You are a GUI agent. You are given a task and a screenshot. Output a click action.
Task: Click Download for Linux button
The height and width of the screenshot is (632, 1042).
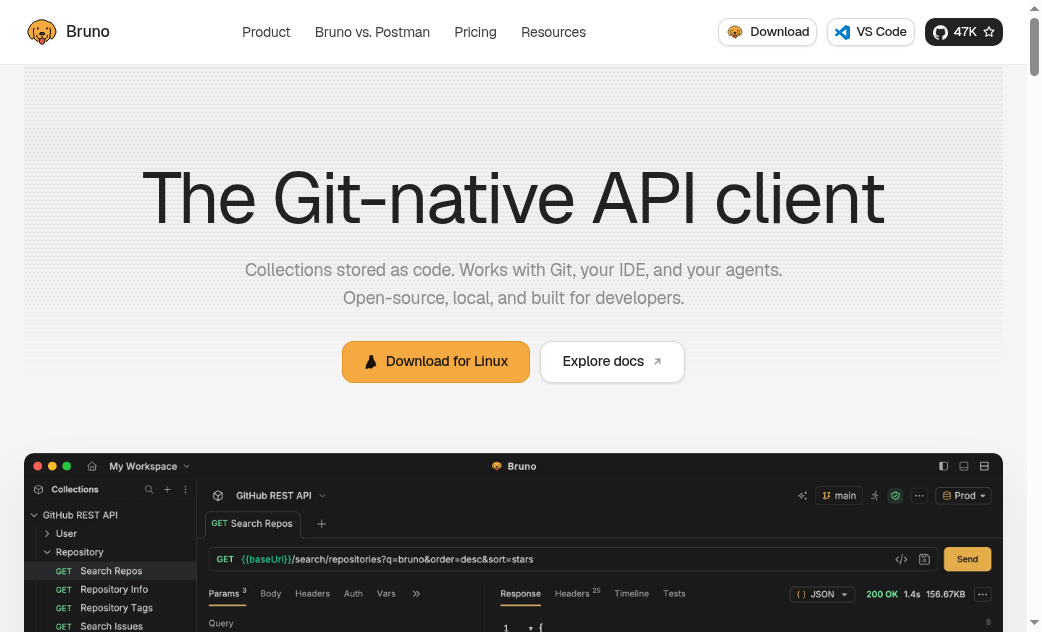click(436, 362)
